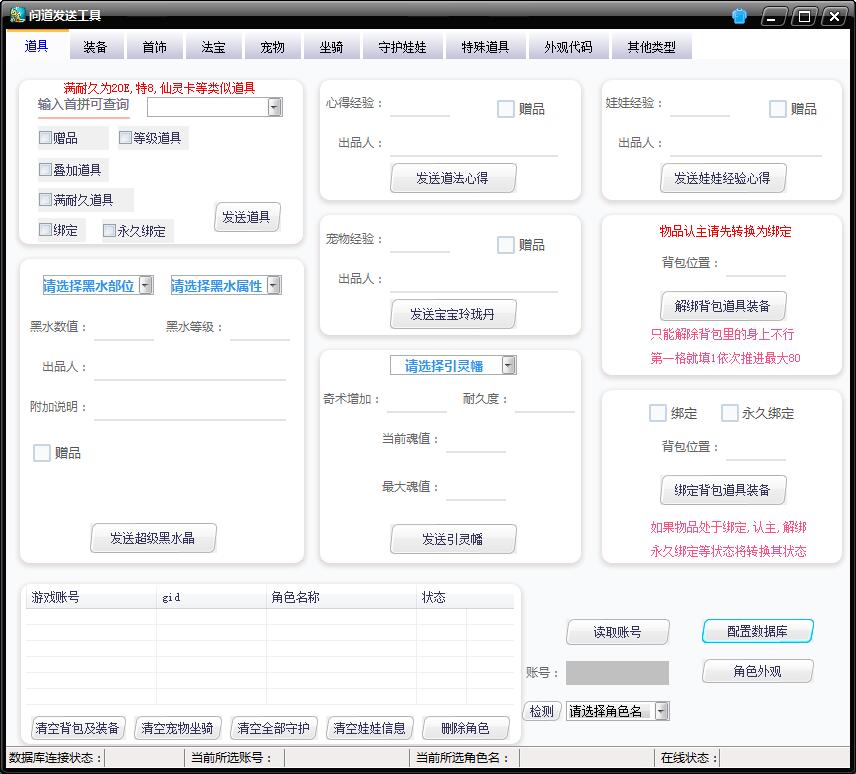Viewport: 856px width, 774px height.
Task: Click the 检测 button
Action: pyautogui.click(x=542, y=711)
